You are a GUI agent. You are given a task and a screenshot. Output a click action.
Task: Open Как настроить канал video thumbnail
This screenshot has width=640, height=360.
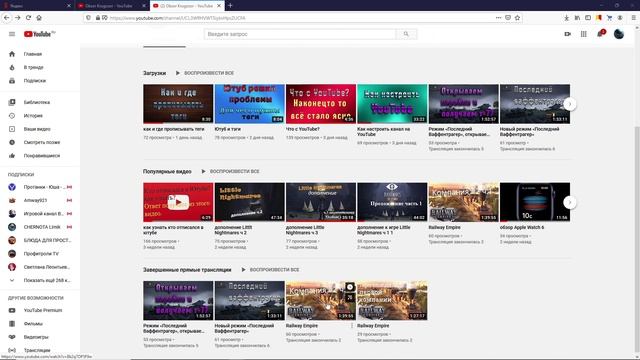click(392, 104)
